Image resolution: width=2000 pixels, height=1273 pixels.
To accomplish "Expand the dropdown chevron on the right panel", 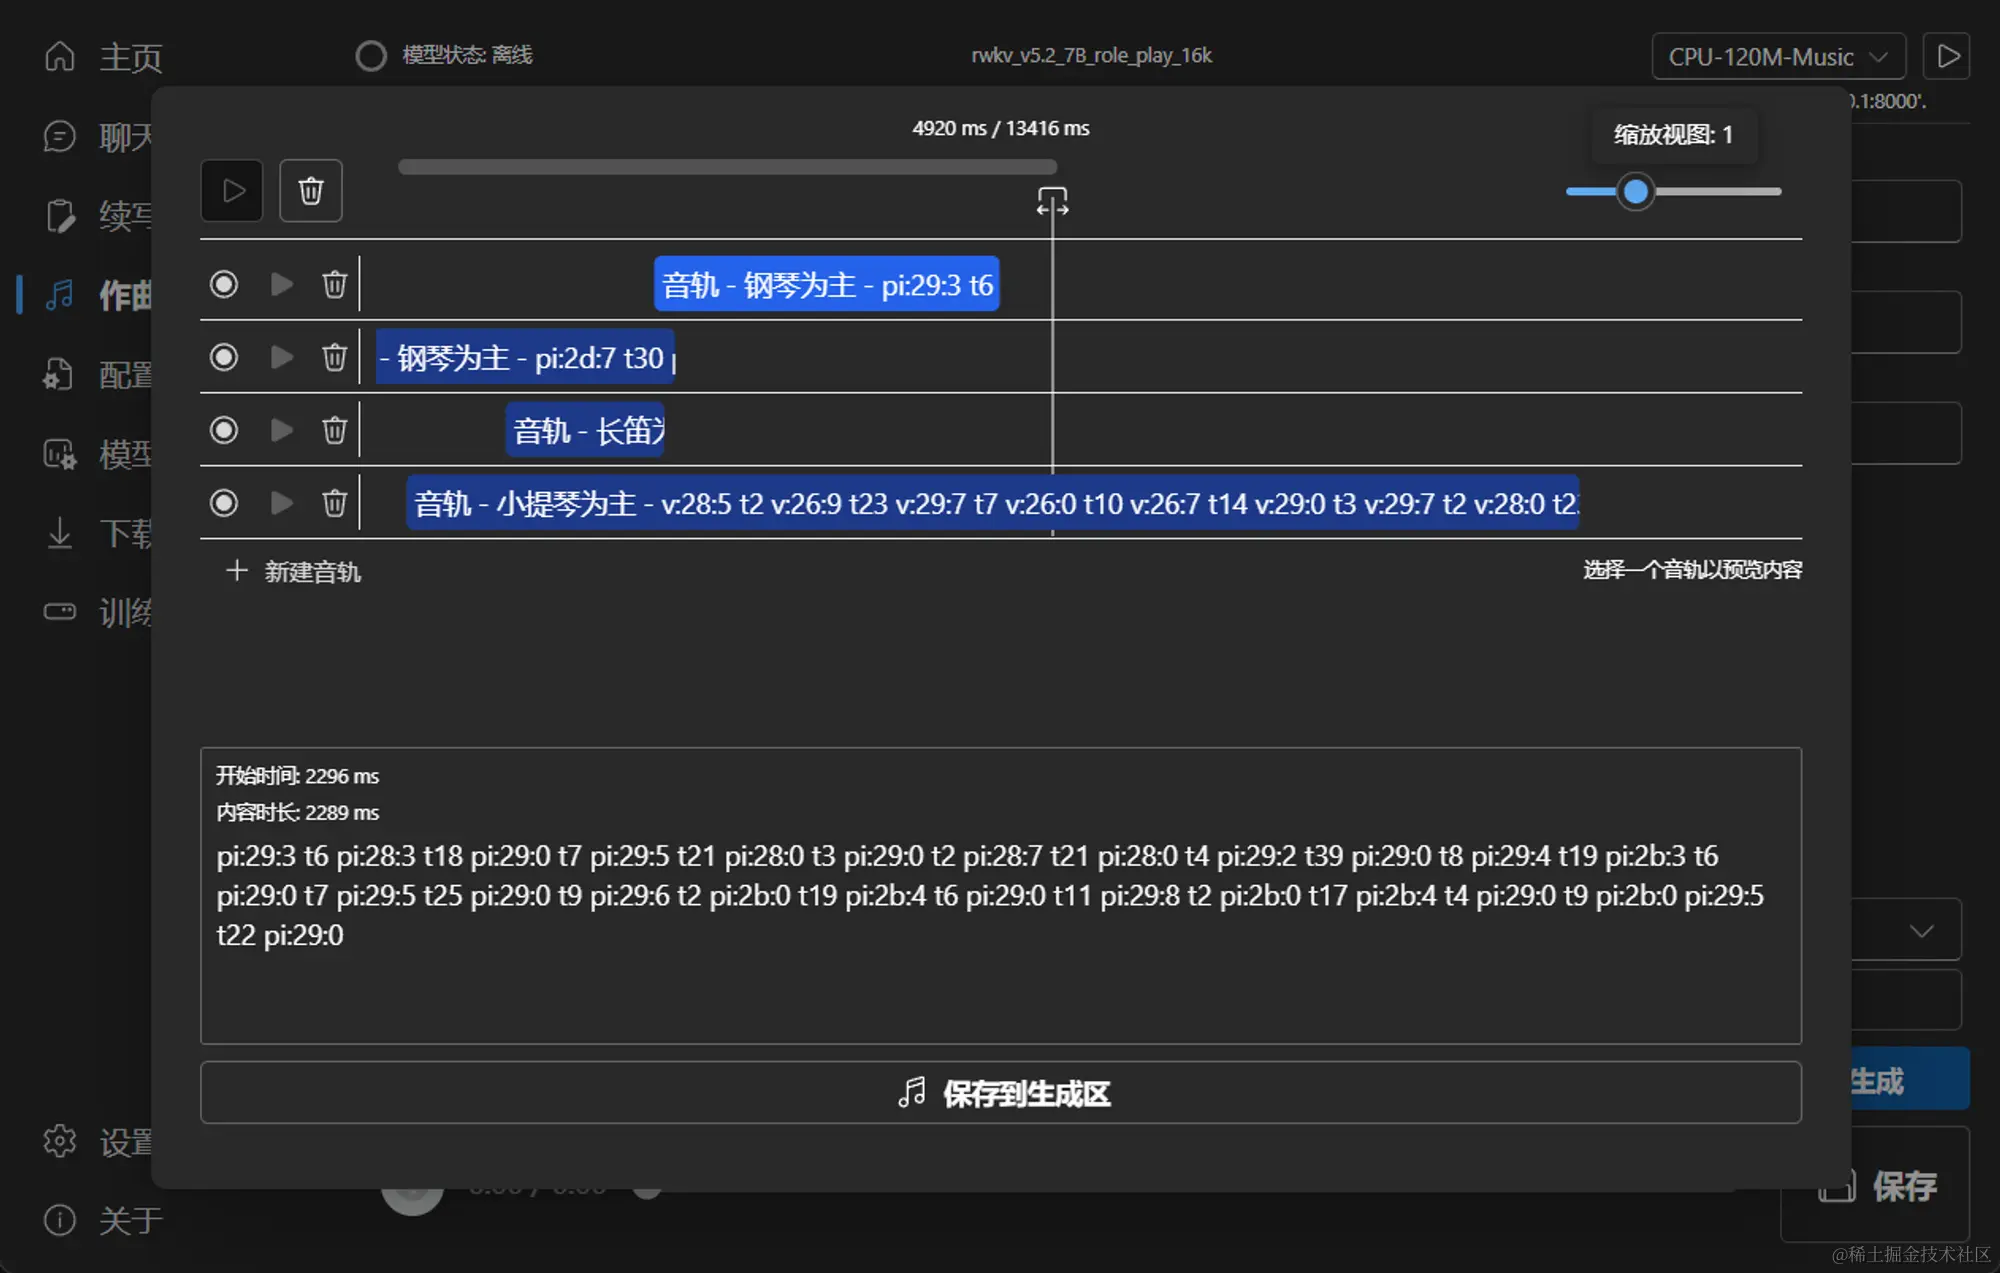I will point(1920,931).
